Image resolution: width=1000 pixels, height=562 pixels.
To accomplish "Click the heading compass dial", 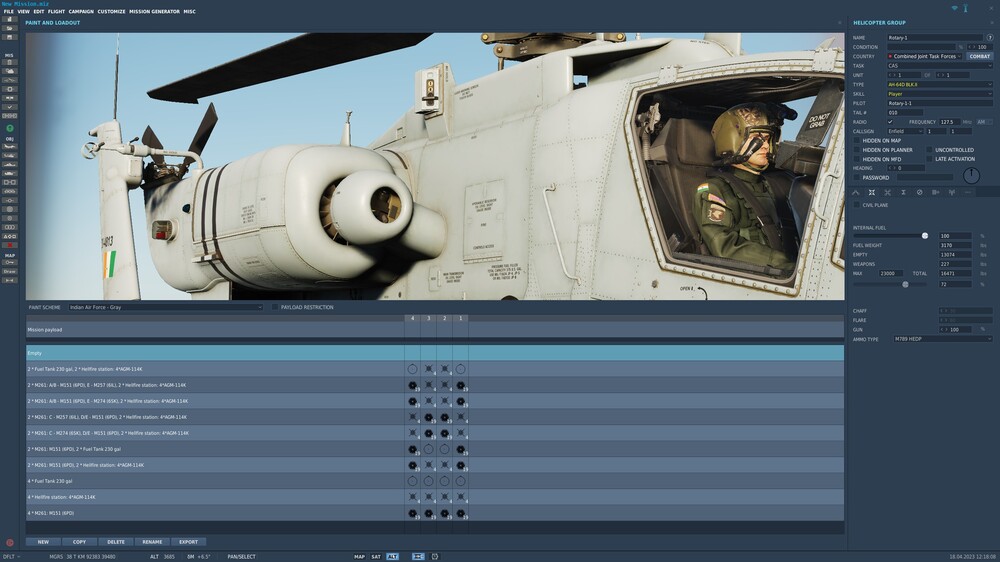I will click(971, 175).
